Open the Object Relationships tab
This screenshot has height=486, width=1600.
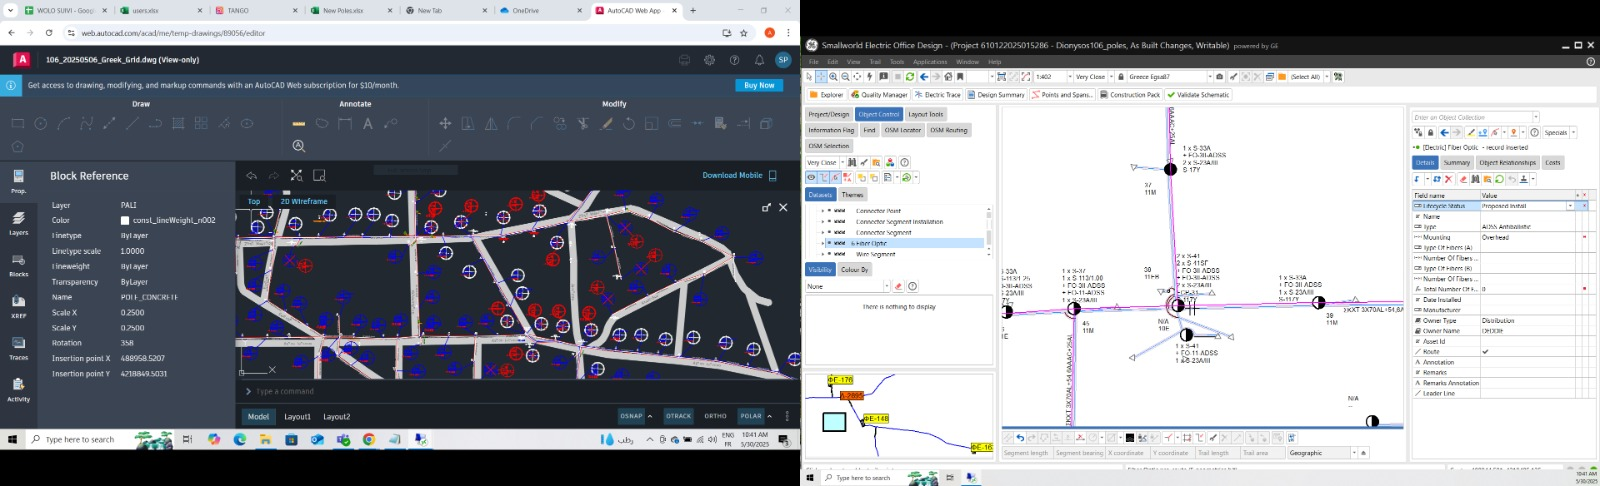pos(1507,162)
